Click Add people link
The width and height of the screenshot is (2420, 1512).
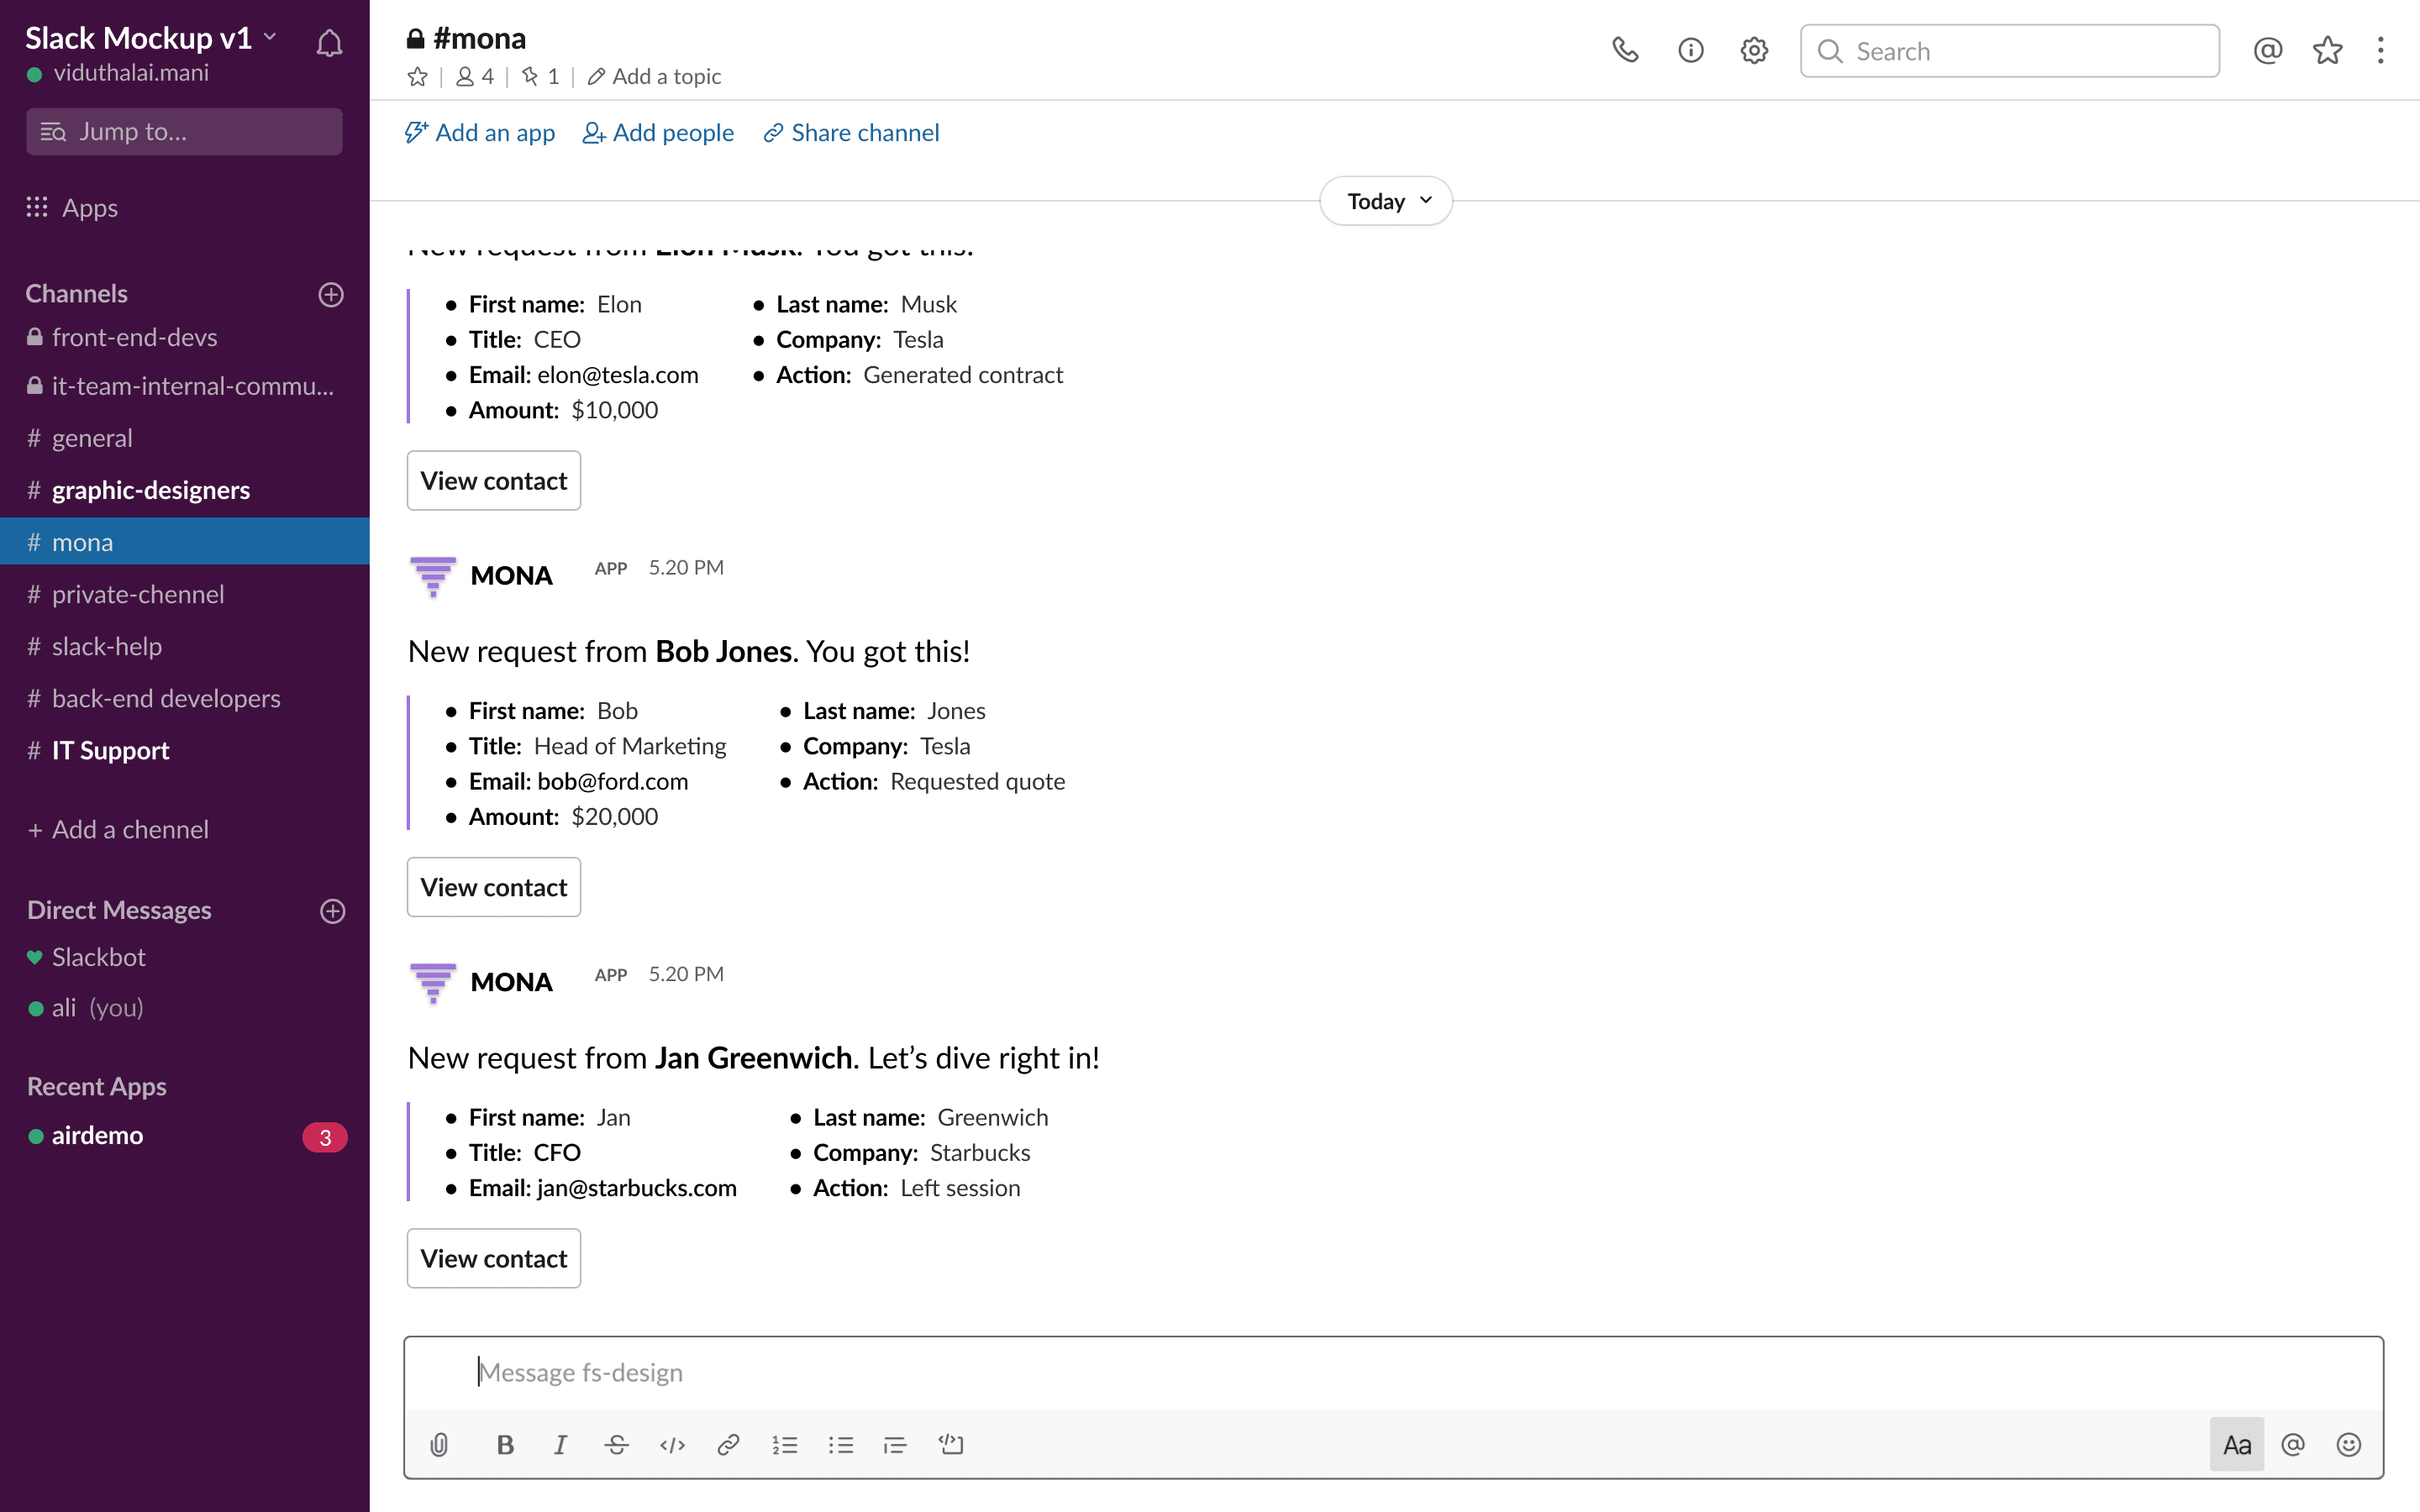pos(658,132)
